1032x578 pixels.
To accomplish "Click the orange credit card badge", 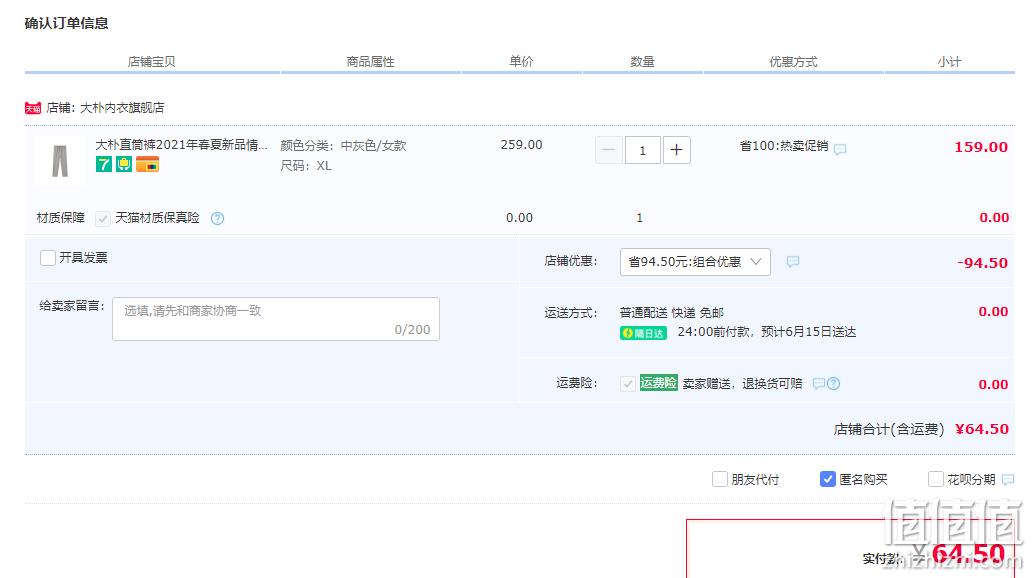I will point(147,164).
